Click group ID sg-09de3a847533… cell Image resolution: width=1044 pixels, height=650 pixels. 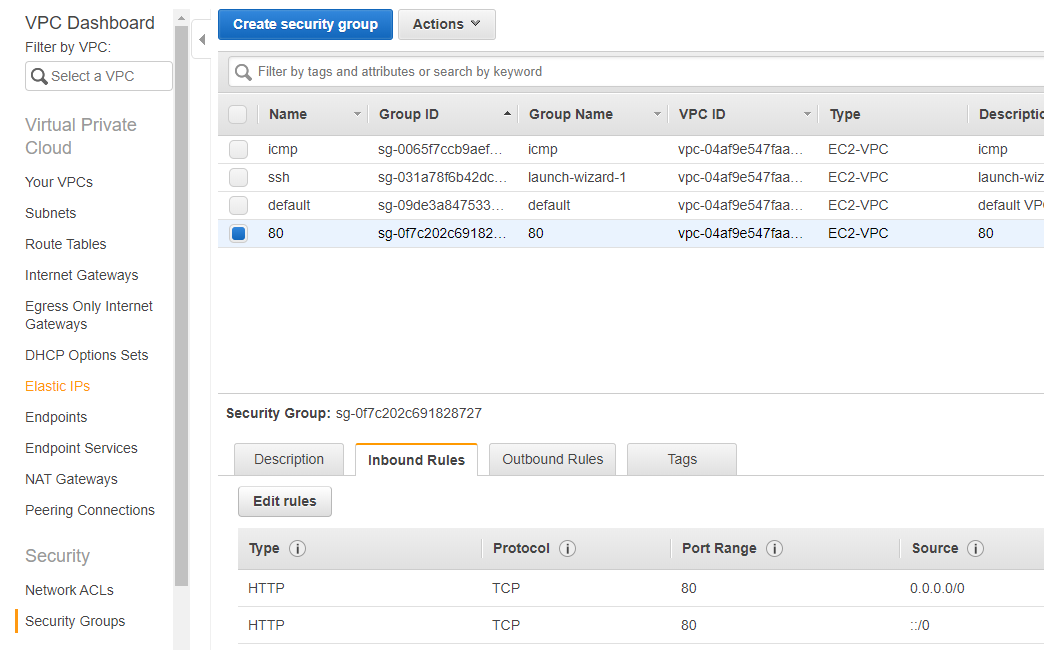[x=441, y=205]
